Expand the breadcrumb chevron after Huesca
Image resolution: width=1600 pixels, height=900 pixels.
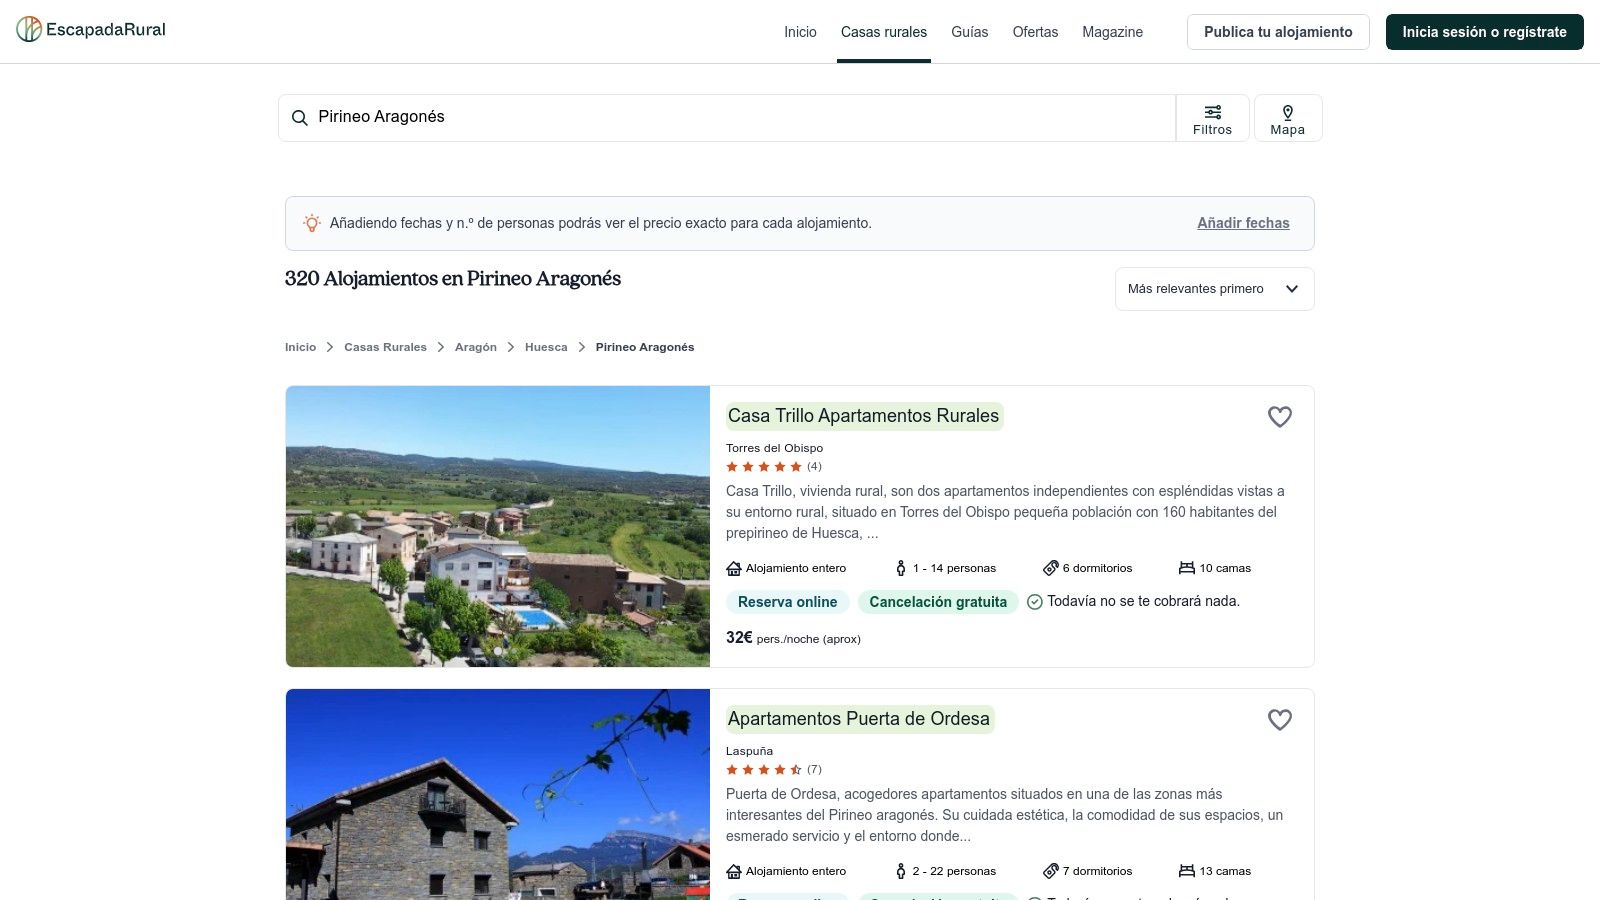point(580,347)
